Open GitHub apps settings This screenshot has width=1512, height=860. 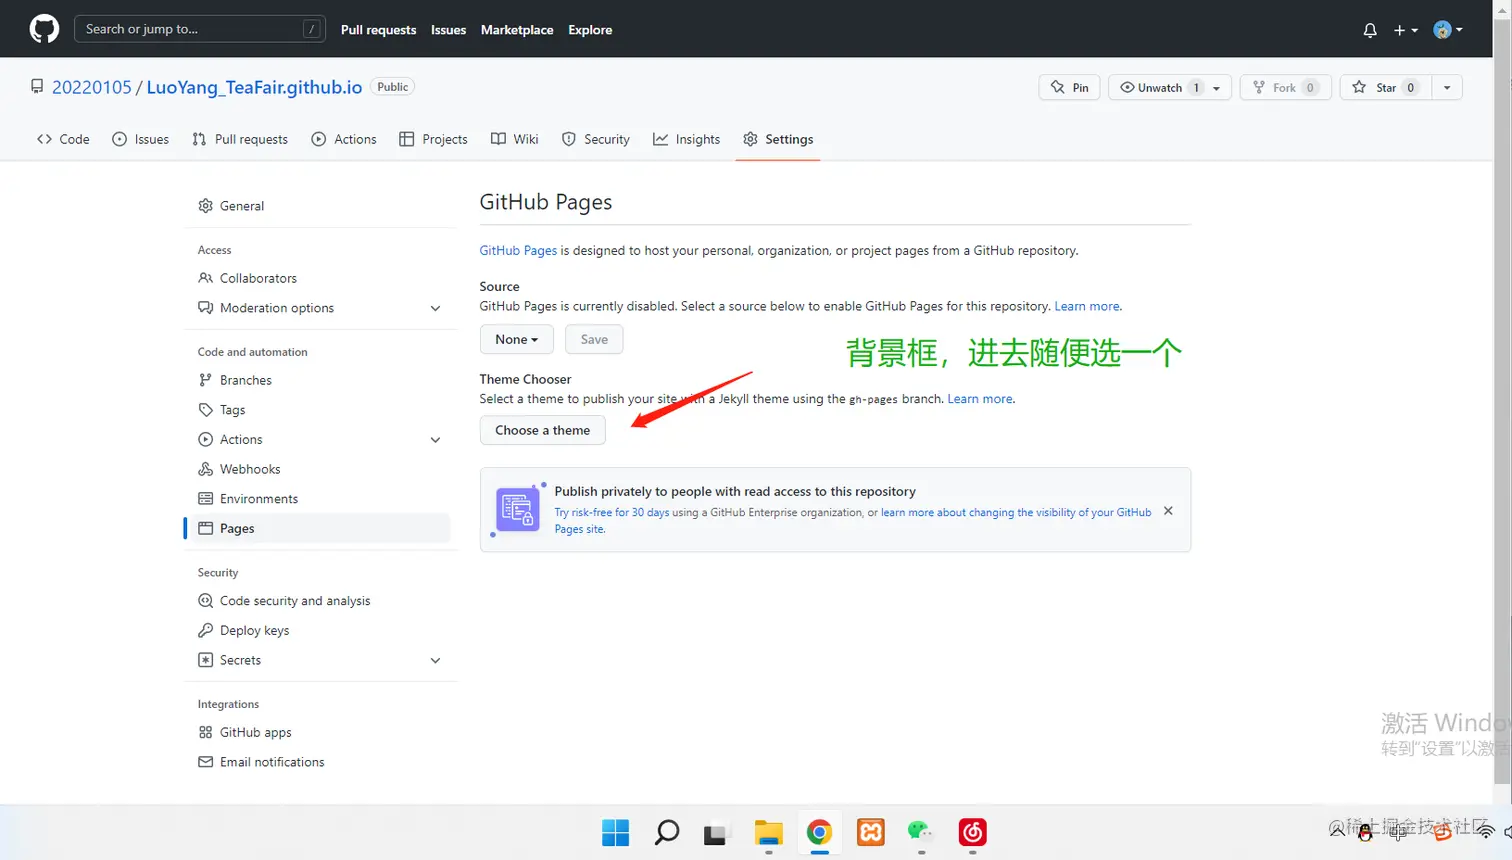pyautogui.click(x=318, y=732)
